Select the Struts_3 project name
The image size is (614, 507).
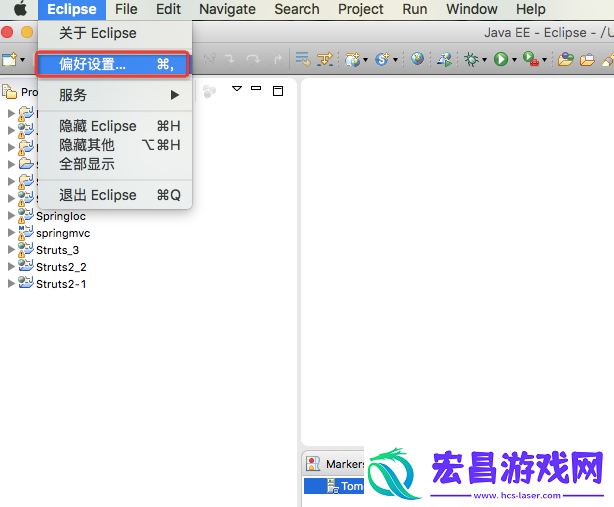58,250
